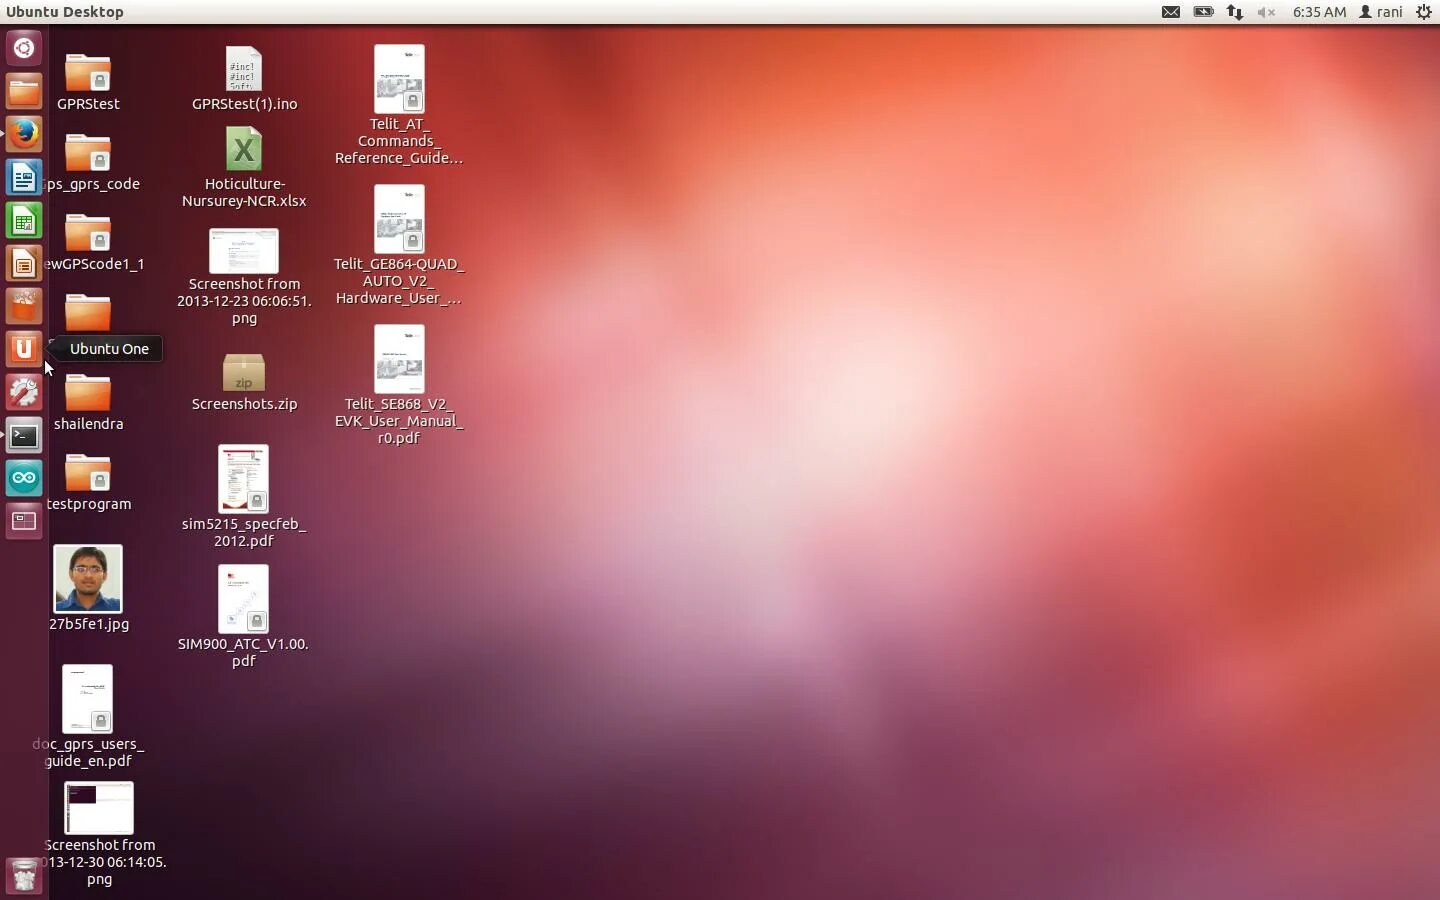
Task: Open the Terminal from launcher
Action: [x=24, y=435]
